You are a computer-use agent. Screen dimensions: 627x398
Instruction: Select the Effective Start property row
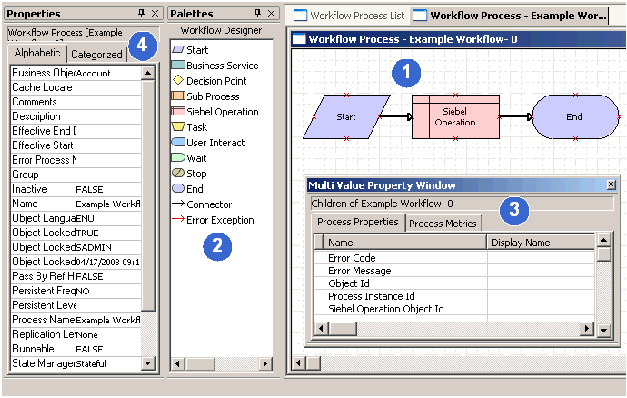(x=76, y=145)
